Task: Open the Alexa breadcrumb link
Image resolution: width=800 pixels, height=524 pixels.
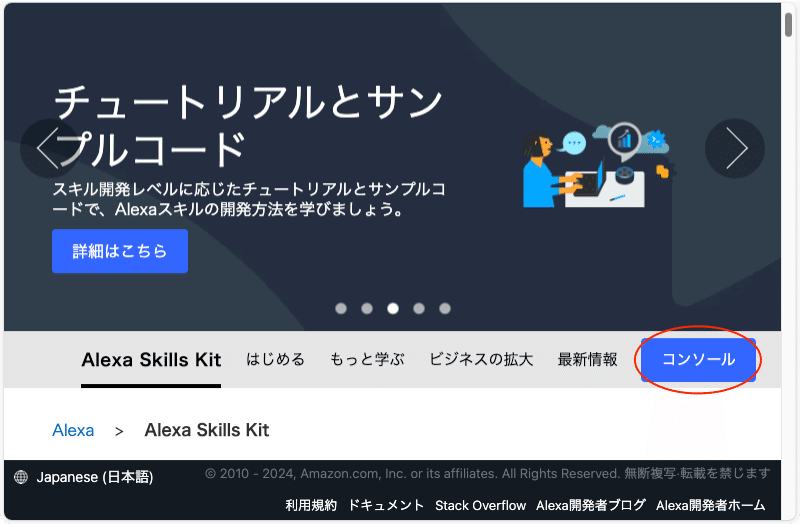Action: pos(73,430)
